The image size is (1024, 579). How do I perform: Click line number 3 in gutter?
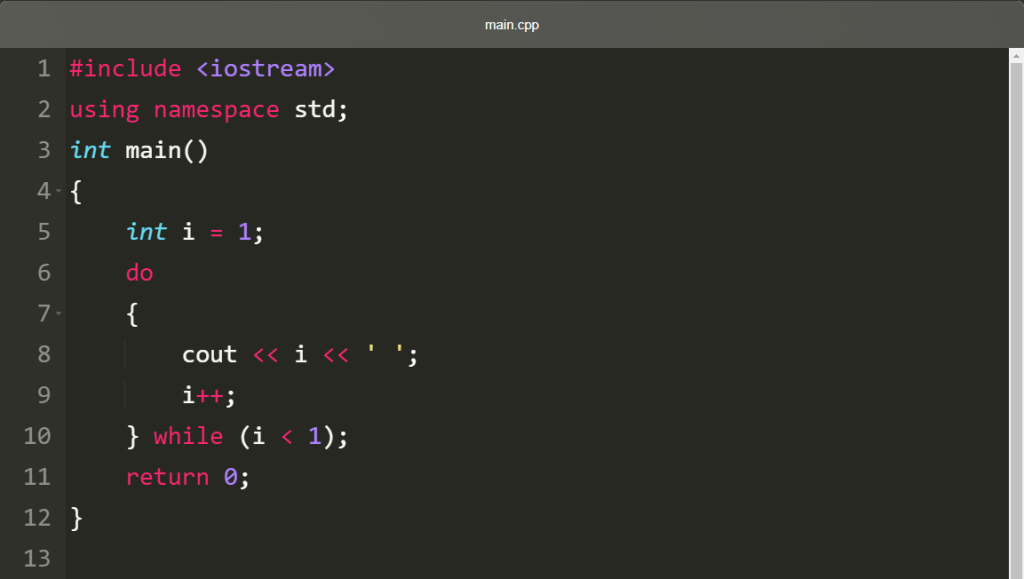(44, 150)
